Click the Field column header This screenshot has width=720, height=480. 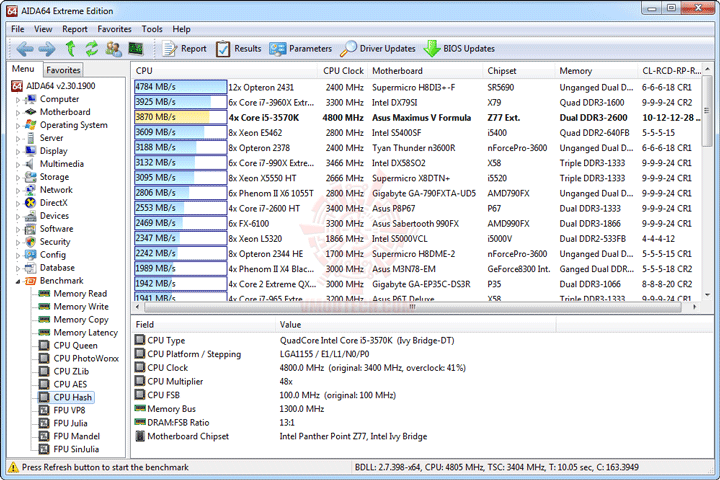point(203,325)
